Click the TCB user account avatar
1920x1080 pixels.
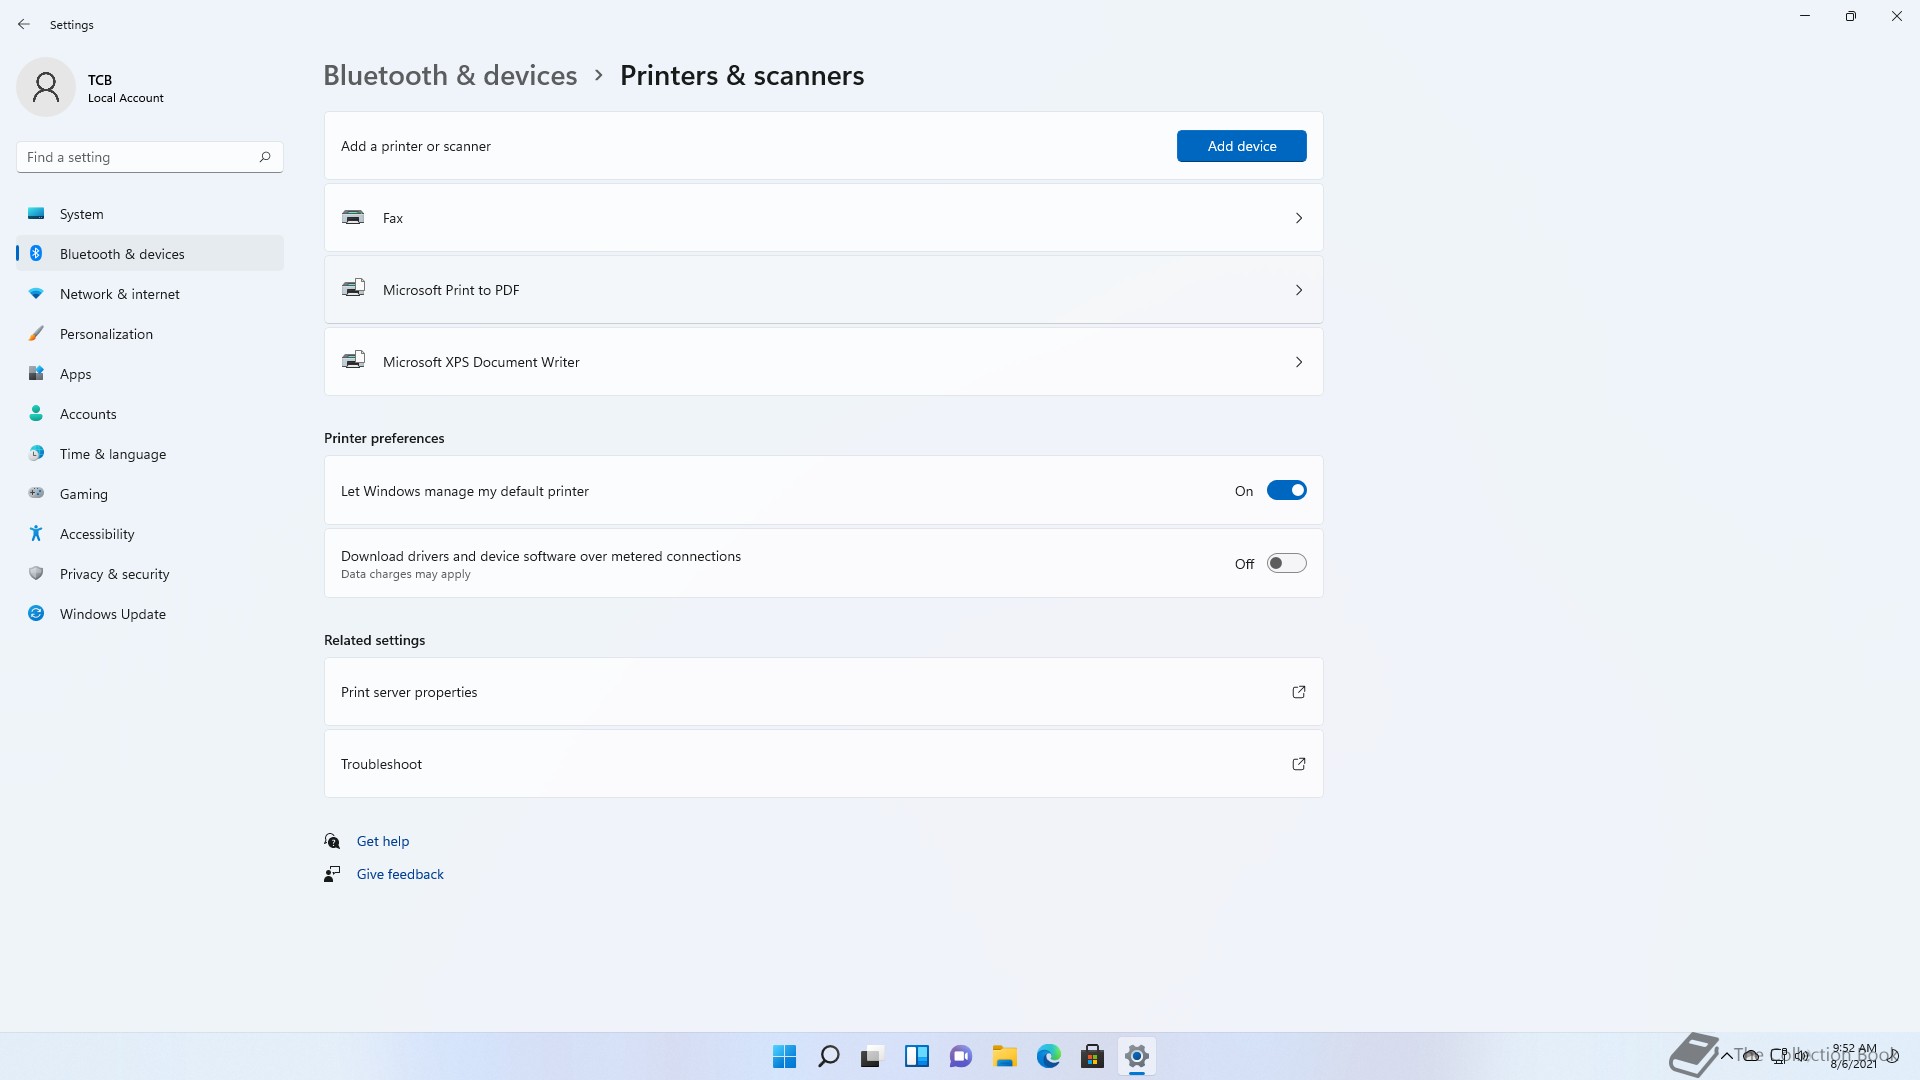pyautogui.click(x=46, y=87)
